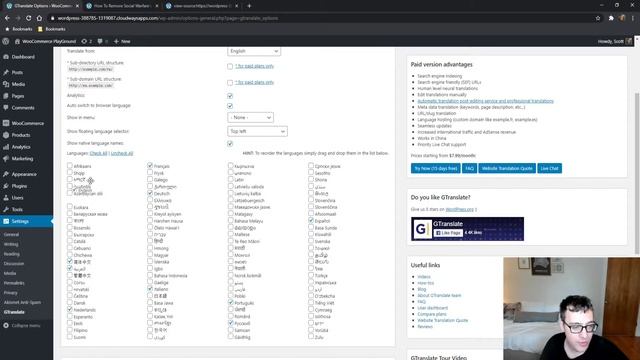The height and width of the screenshot is (360, 640).
Task: Click the GTranslate Facebook Like Page banner
Action: click(467, 229)
